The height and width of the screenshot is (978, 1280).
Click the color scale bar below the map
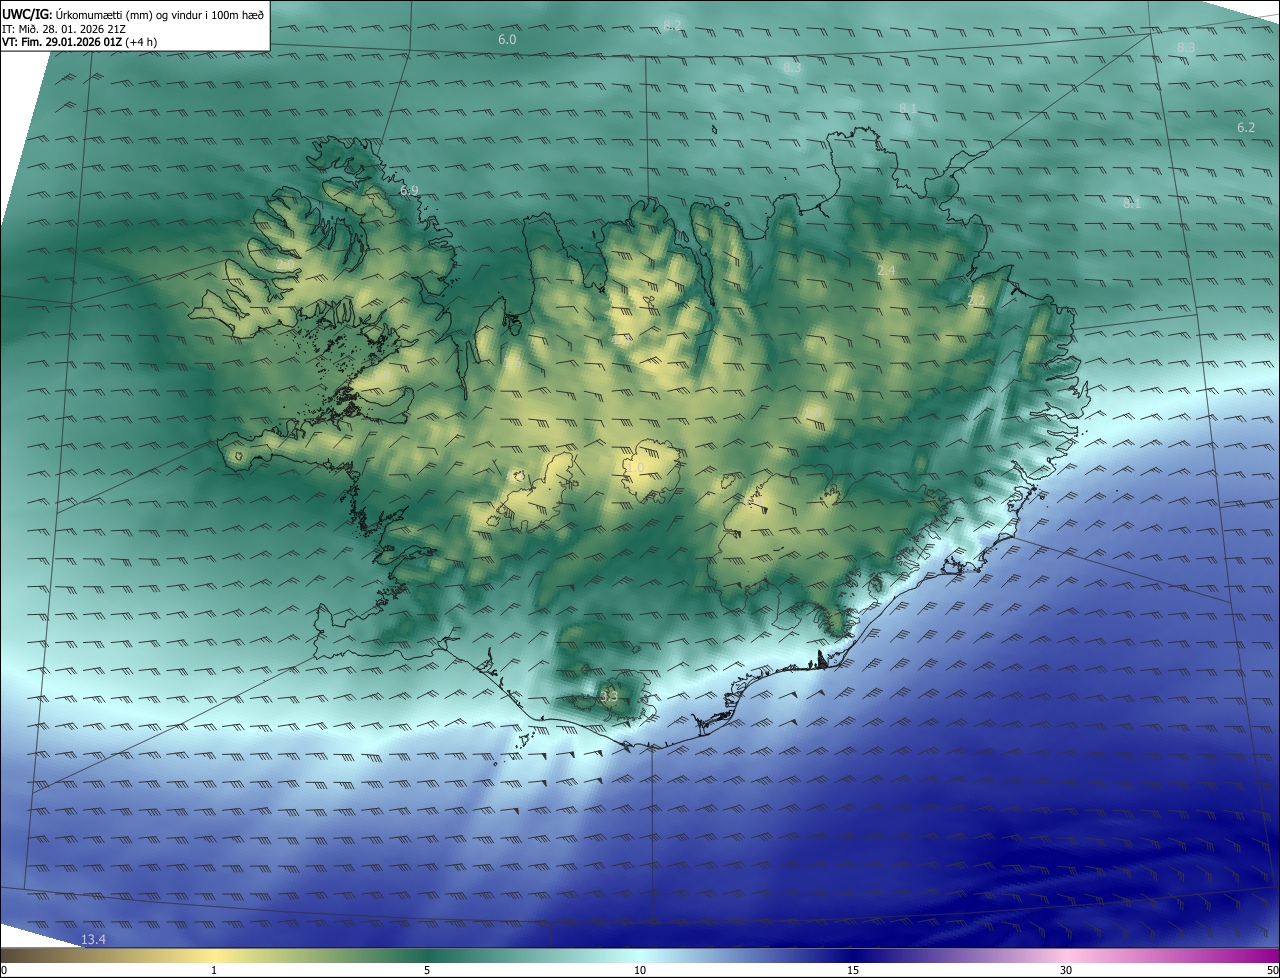pyautogui.click(x=640, y=955)
